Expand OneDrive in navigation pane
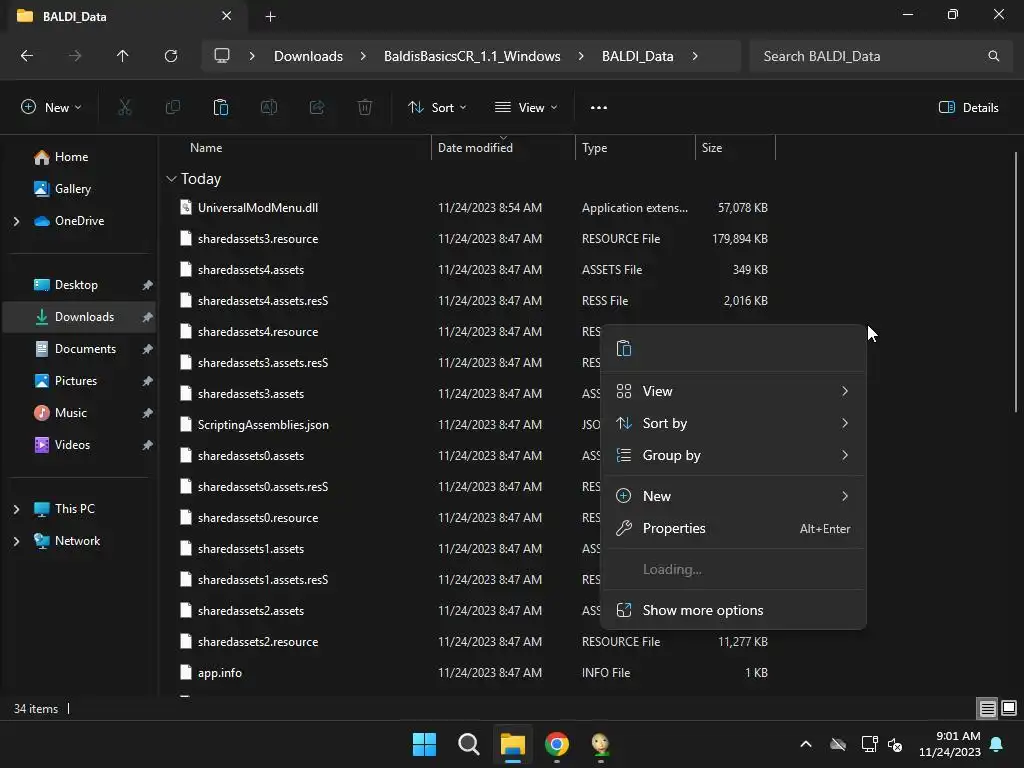Viewport: 1024px width, 768px height. click(x=16, y=221)
